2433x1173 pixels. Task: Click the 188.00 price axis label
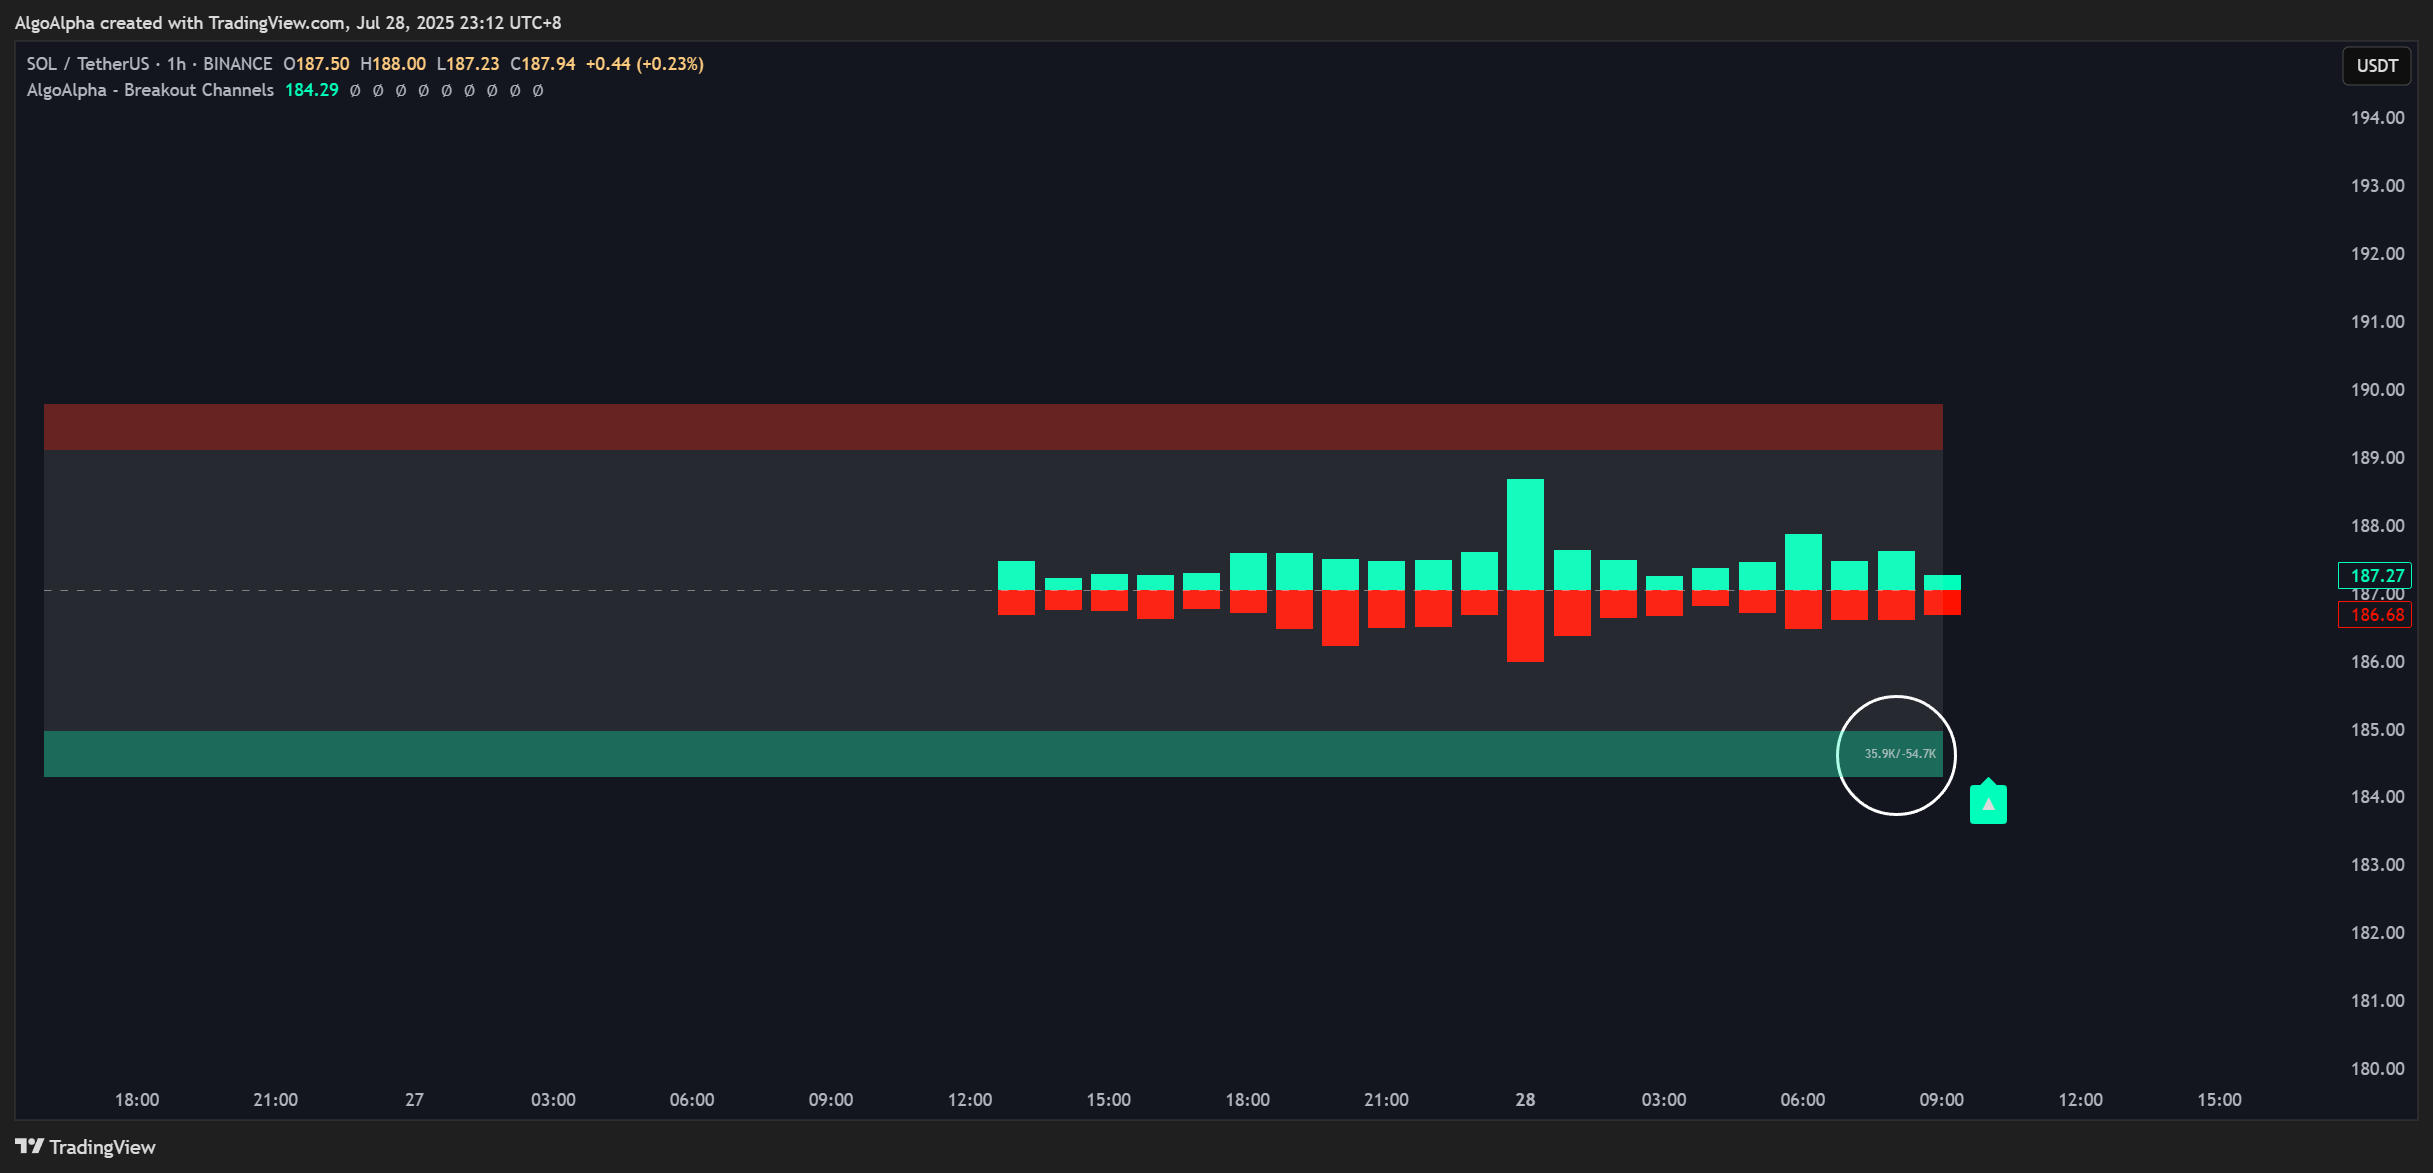[2377, 526]
